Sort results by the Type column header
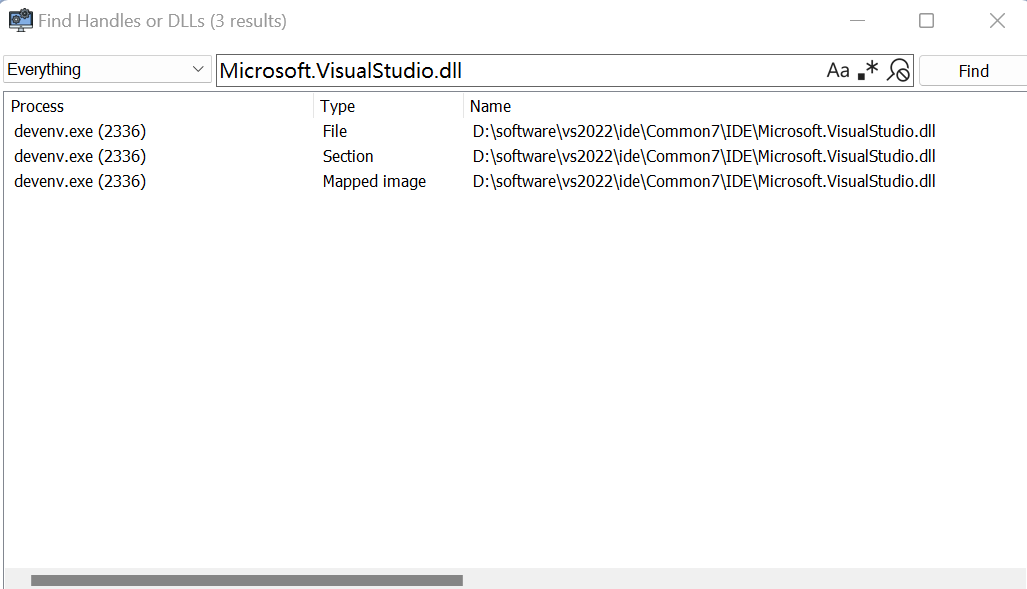This screenshot has height=589, width=1027. (x=388, y=106)
